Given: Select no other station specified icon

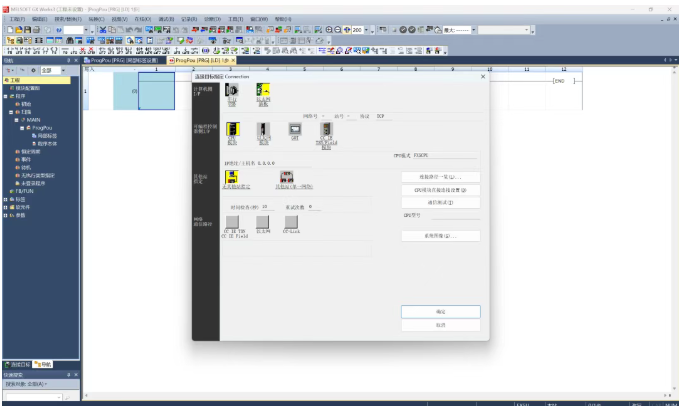Looking at the screenshot, I should pos(232,178).
